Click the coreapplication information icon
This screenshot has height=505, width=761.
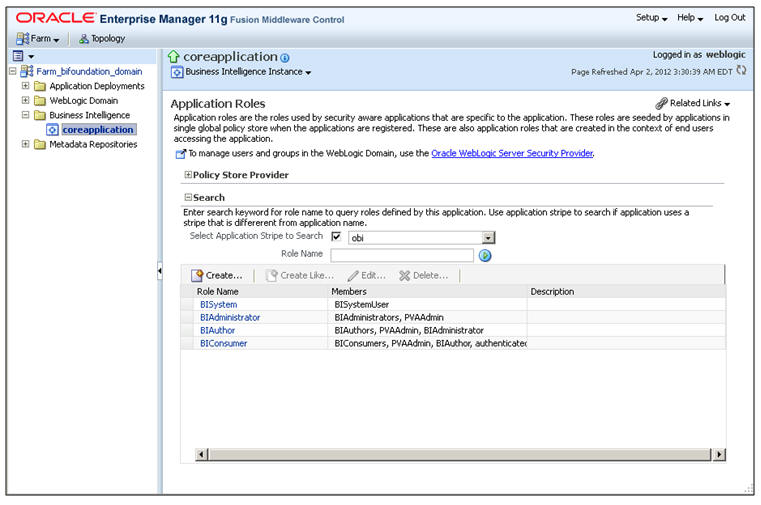coord(285,58)
